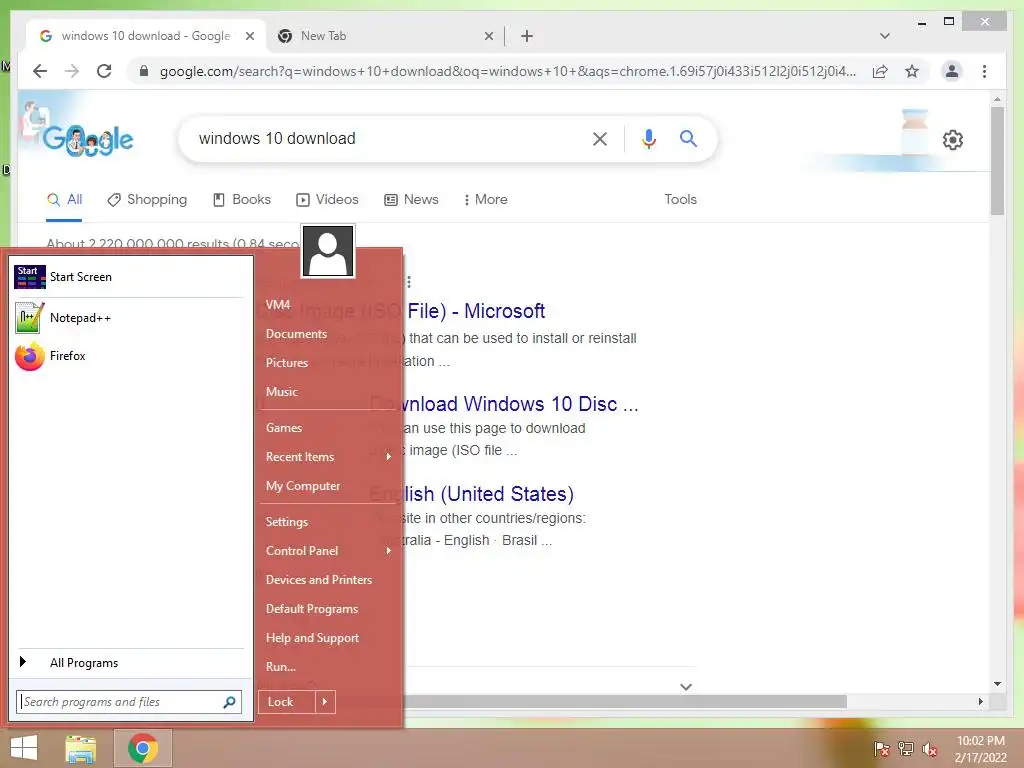Click the network tray icon
This screenshot has width=1024, height=768.
click(906, 749)
